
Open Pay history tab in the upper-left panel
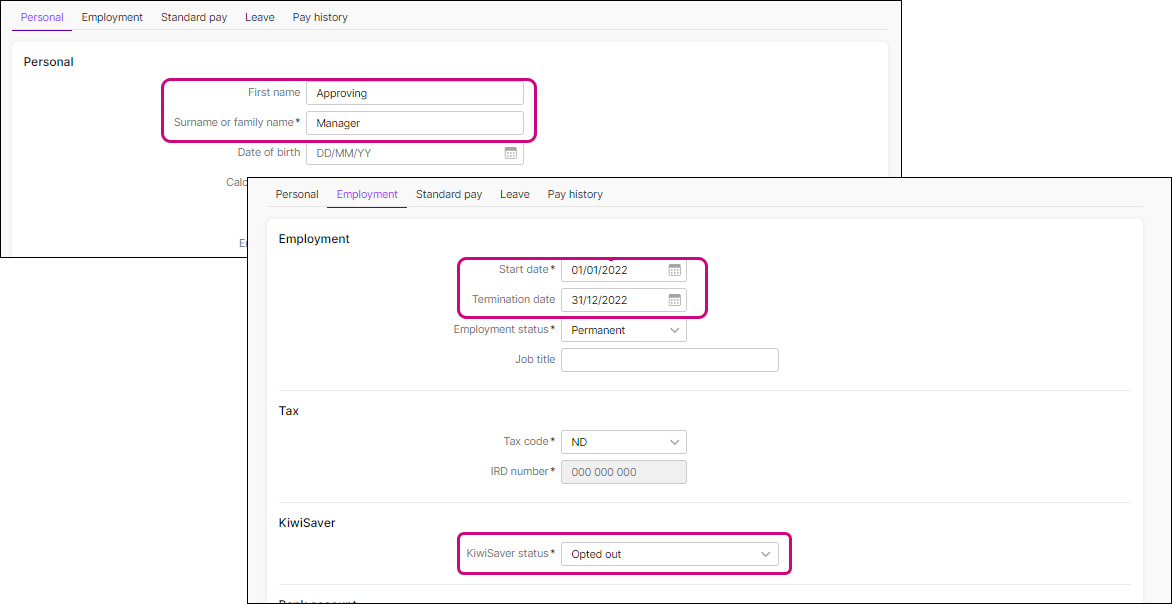320,17
